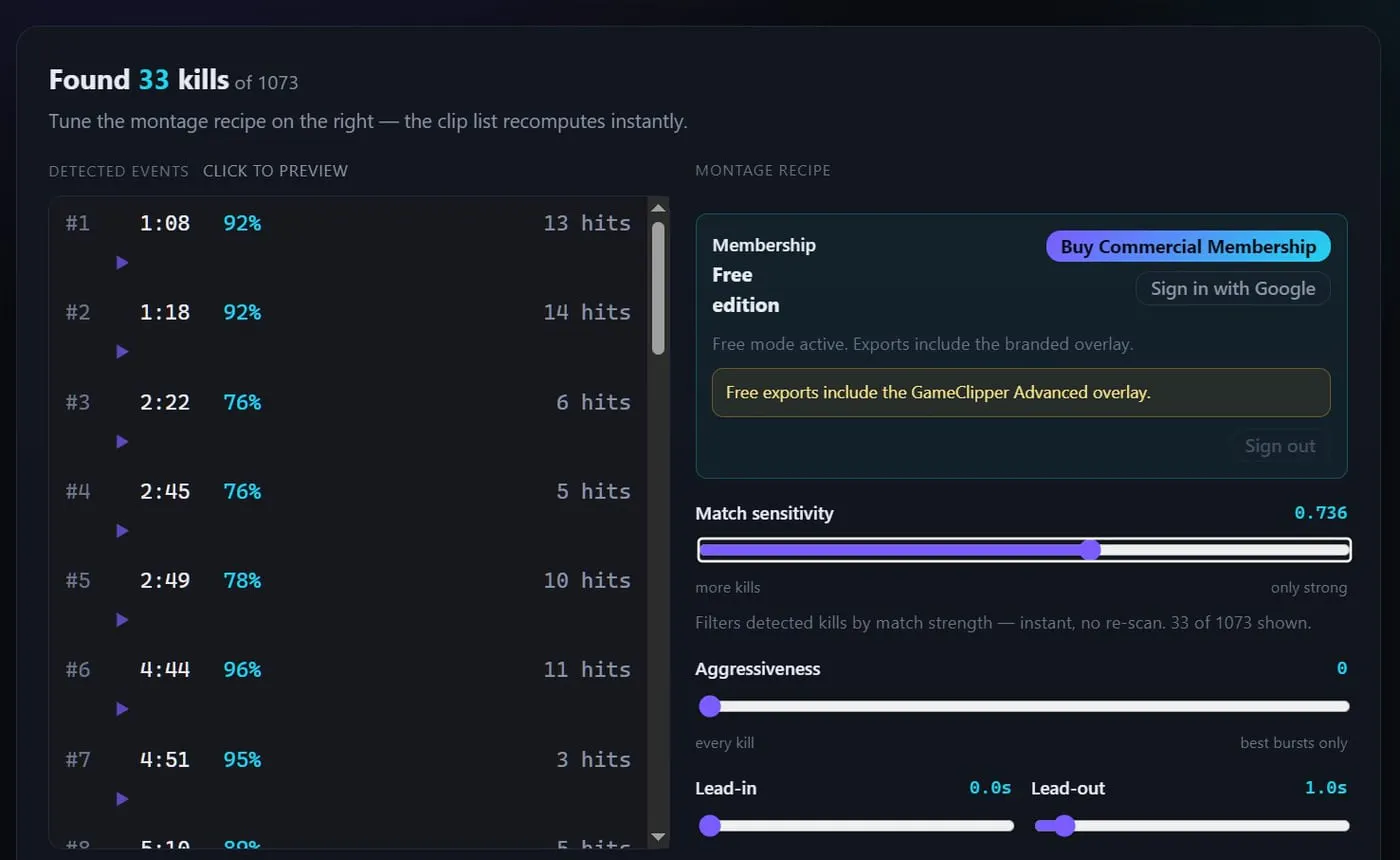Click the events list scrollbar thumb
The height and width of the screenshot is (860, 1400).
pyautogui.click(x=658, y=288)
